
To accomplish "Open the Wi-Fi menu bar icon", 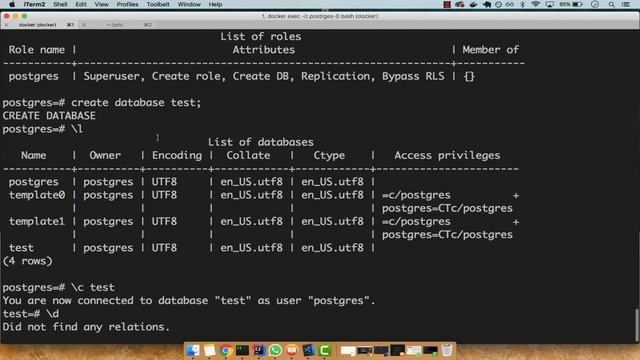I will pyautogui.click(x=536, y=4).
